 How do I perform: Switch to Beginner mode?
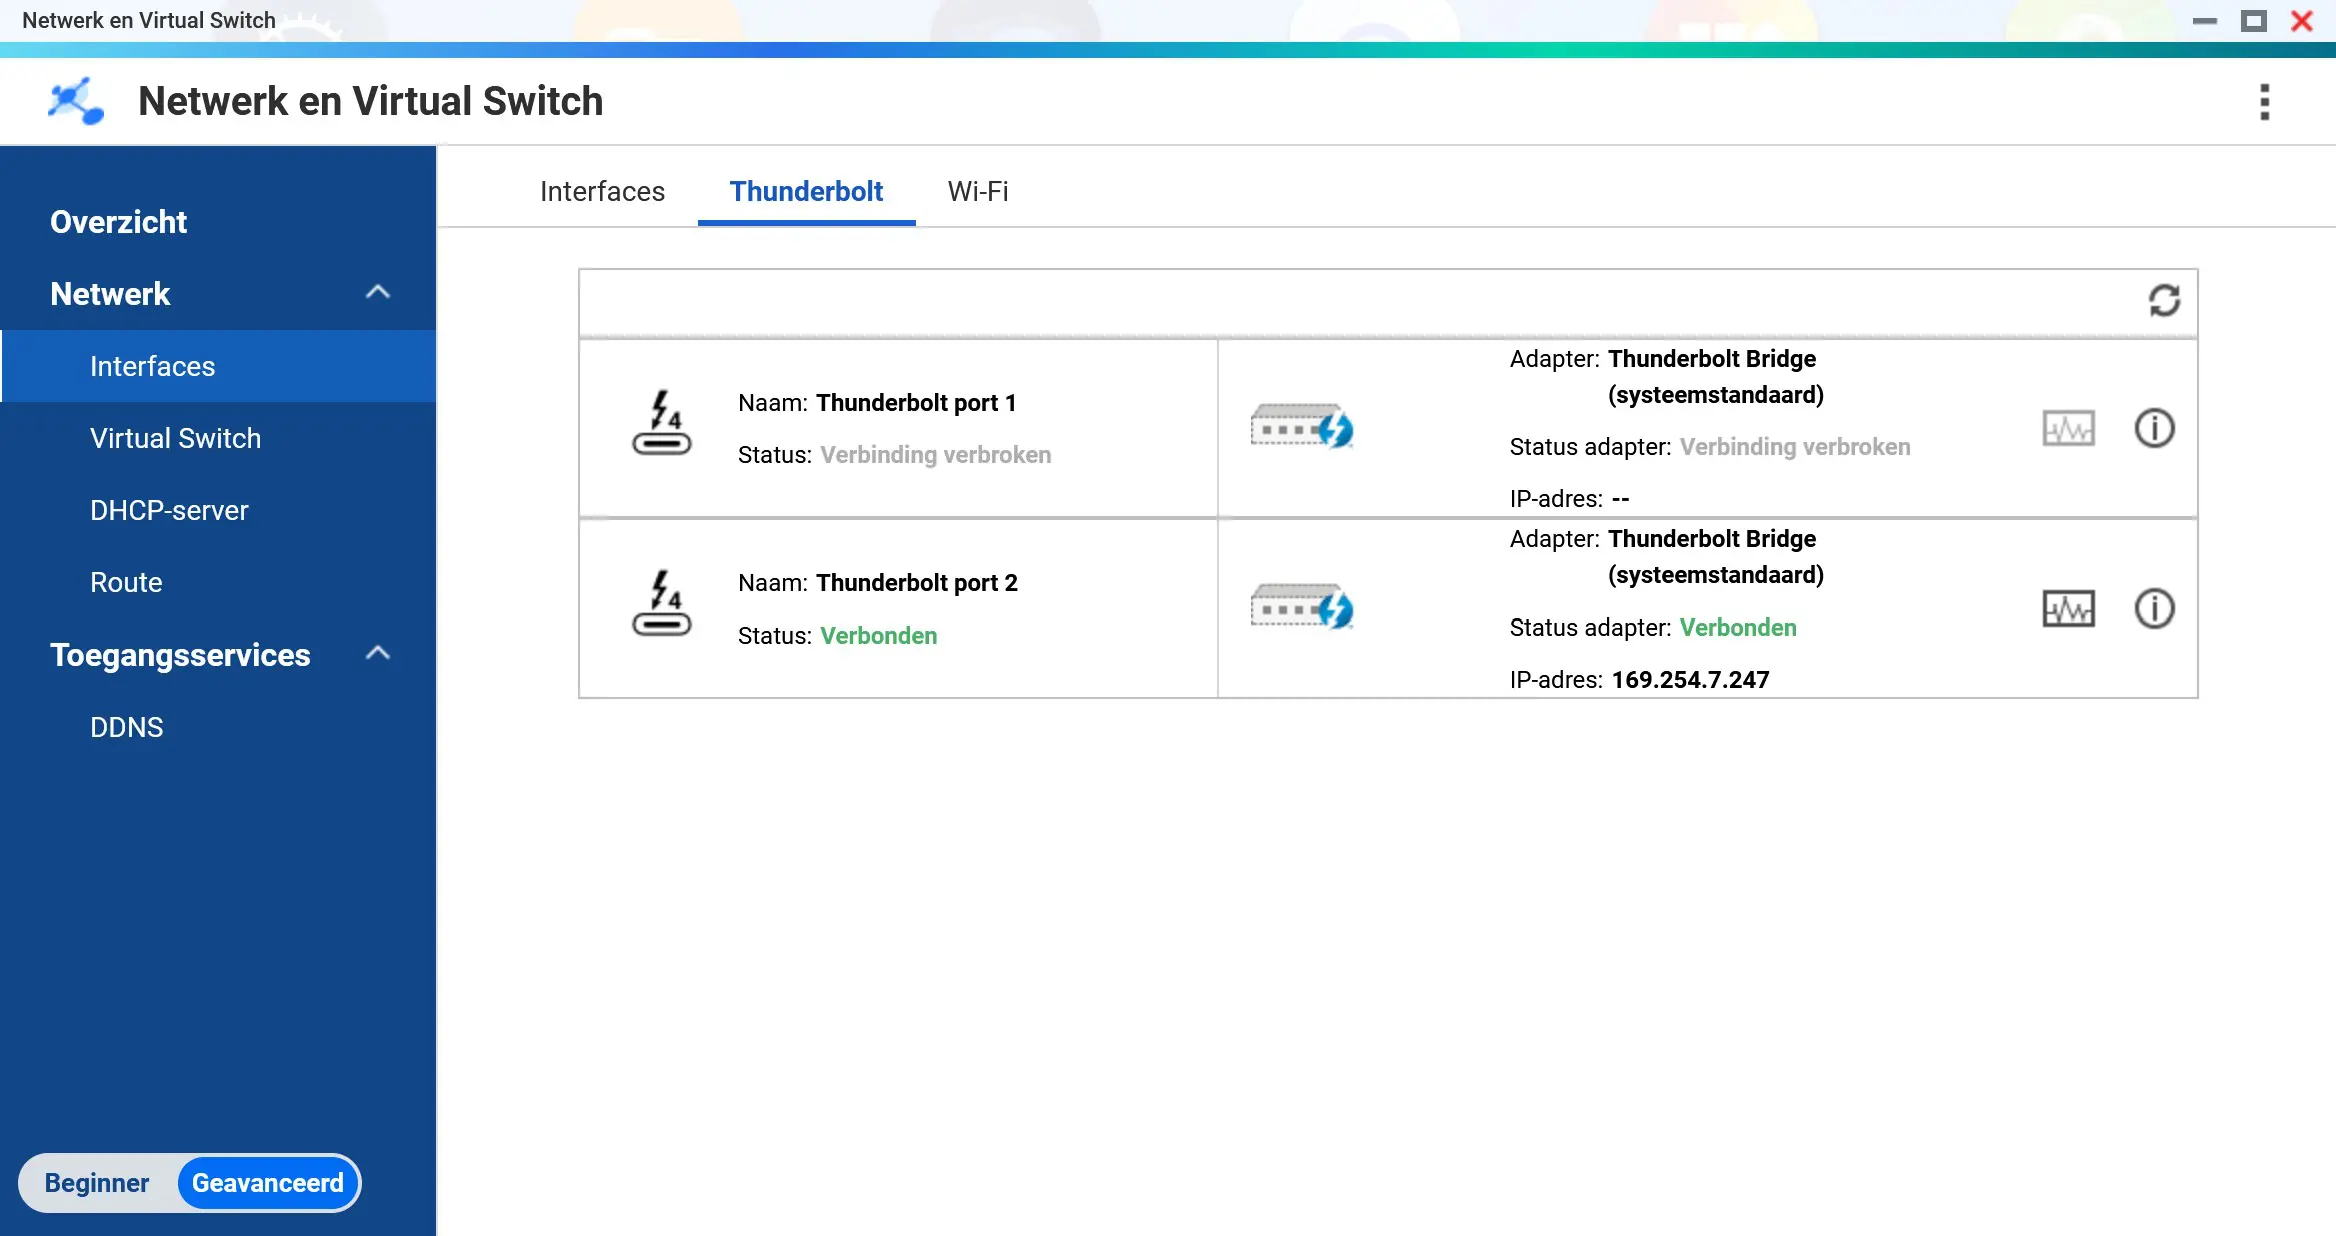(x=97, y=1183)
